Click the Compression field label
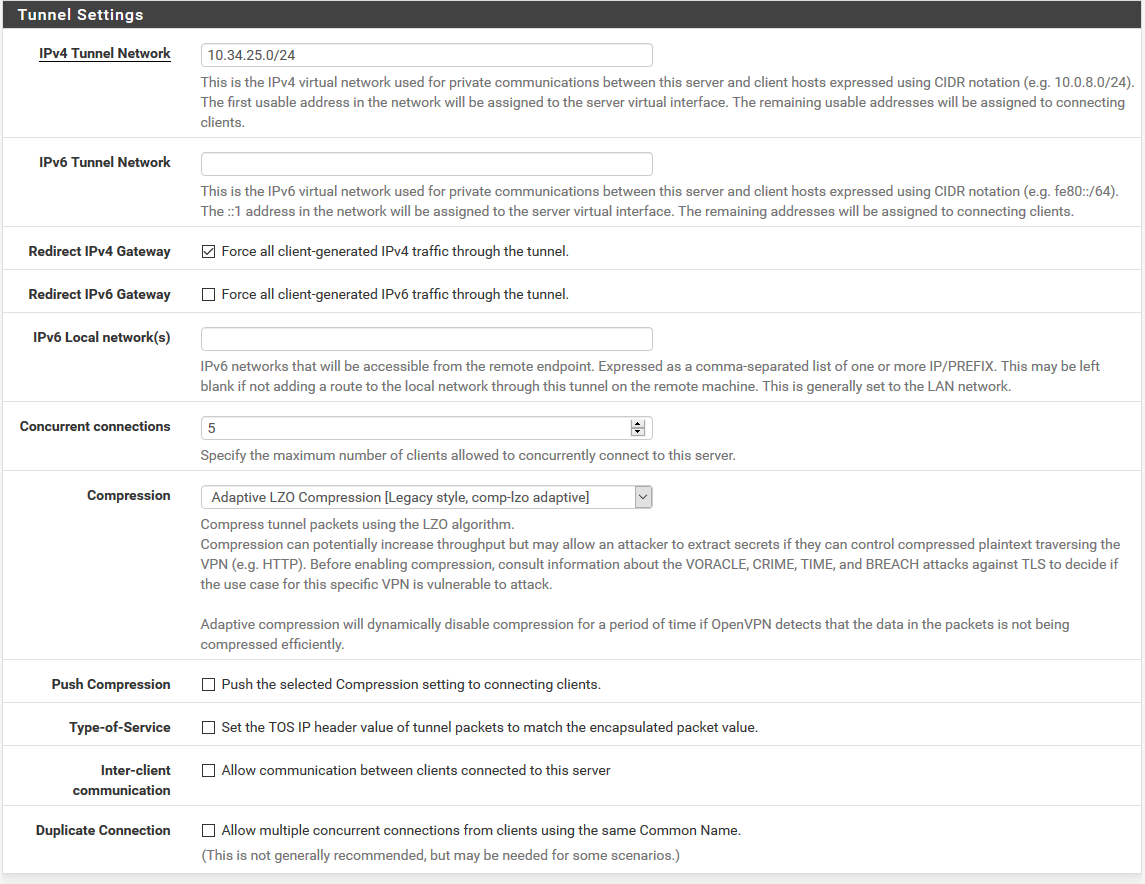Viewport: 1145px width, 884px height. pos(128,496)
